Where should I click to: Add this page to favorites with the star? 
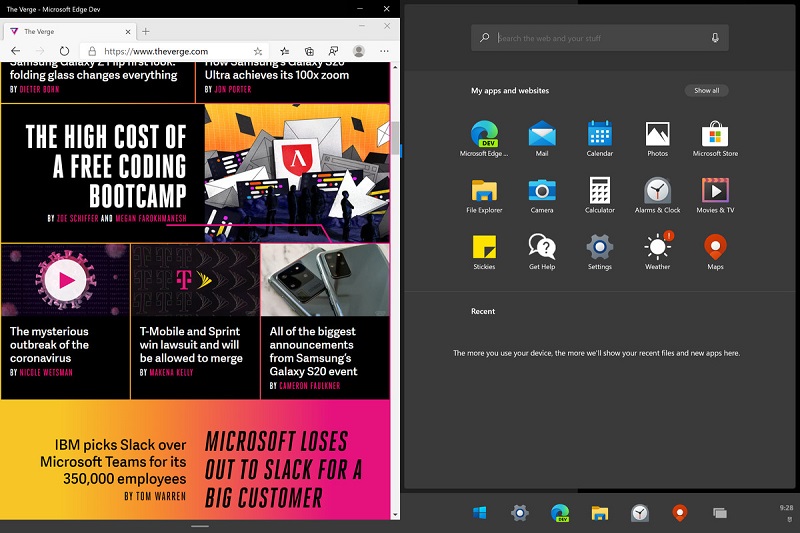(x=258, y=51)
